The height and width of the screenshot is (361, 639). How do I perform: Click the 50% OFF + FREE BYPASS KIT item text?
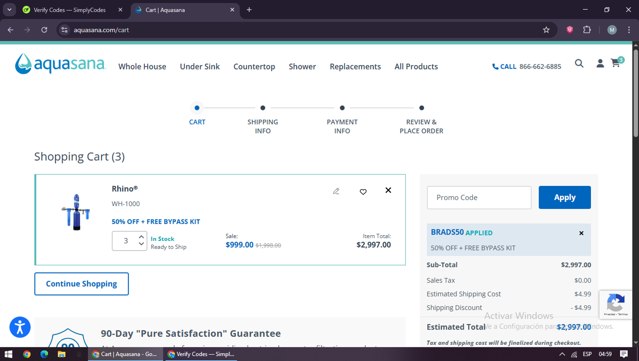tap(156, 222)
